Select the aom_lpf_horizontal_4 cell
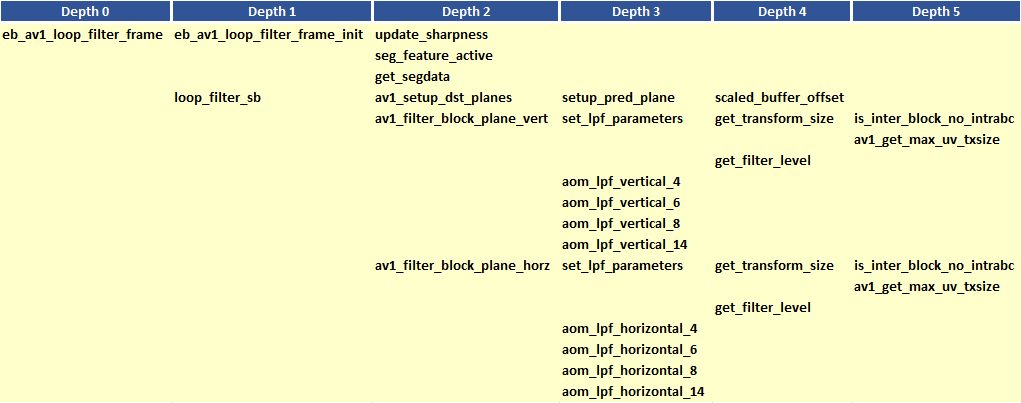Image resolution: width=1021 pixels, height=403 pixels. [x=629, y=329]
